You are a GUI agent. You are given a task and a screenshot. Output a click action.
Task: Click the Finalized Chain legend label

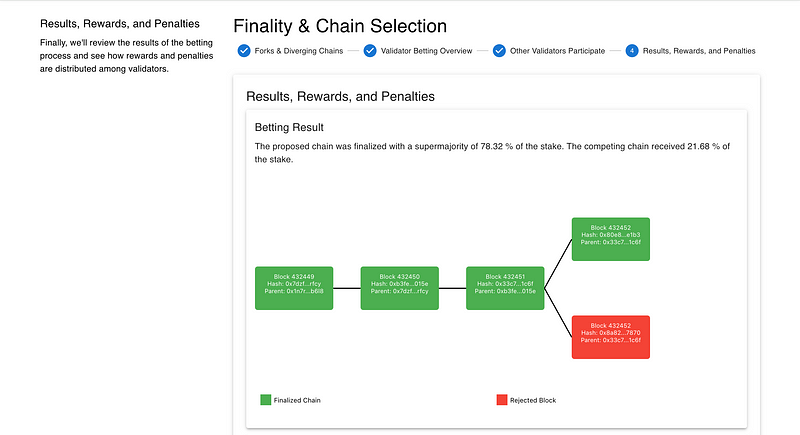pyautogui.click(x=298, y=400)
